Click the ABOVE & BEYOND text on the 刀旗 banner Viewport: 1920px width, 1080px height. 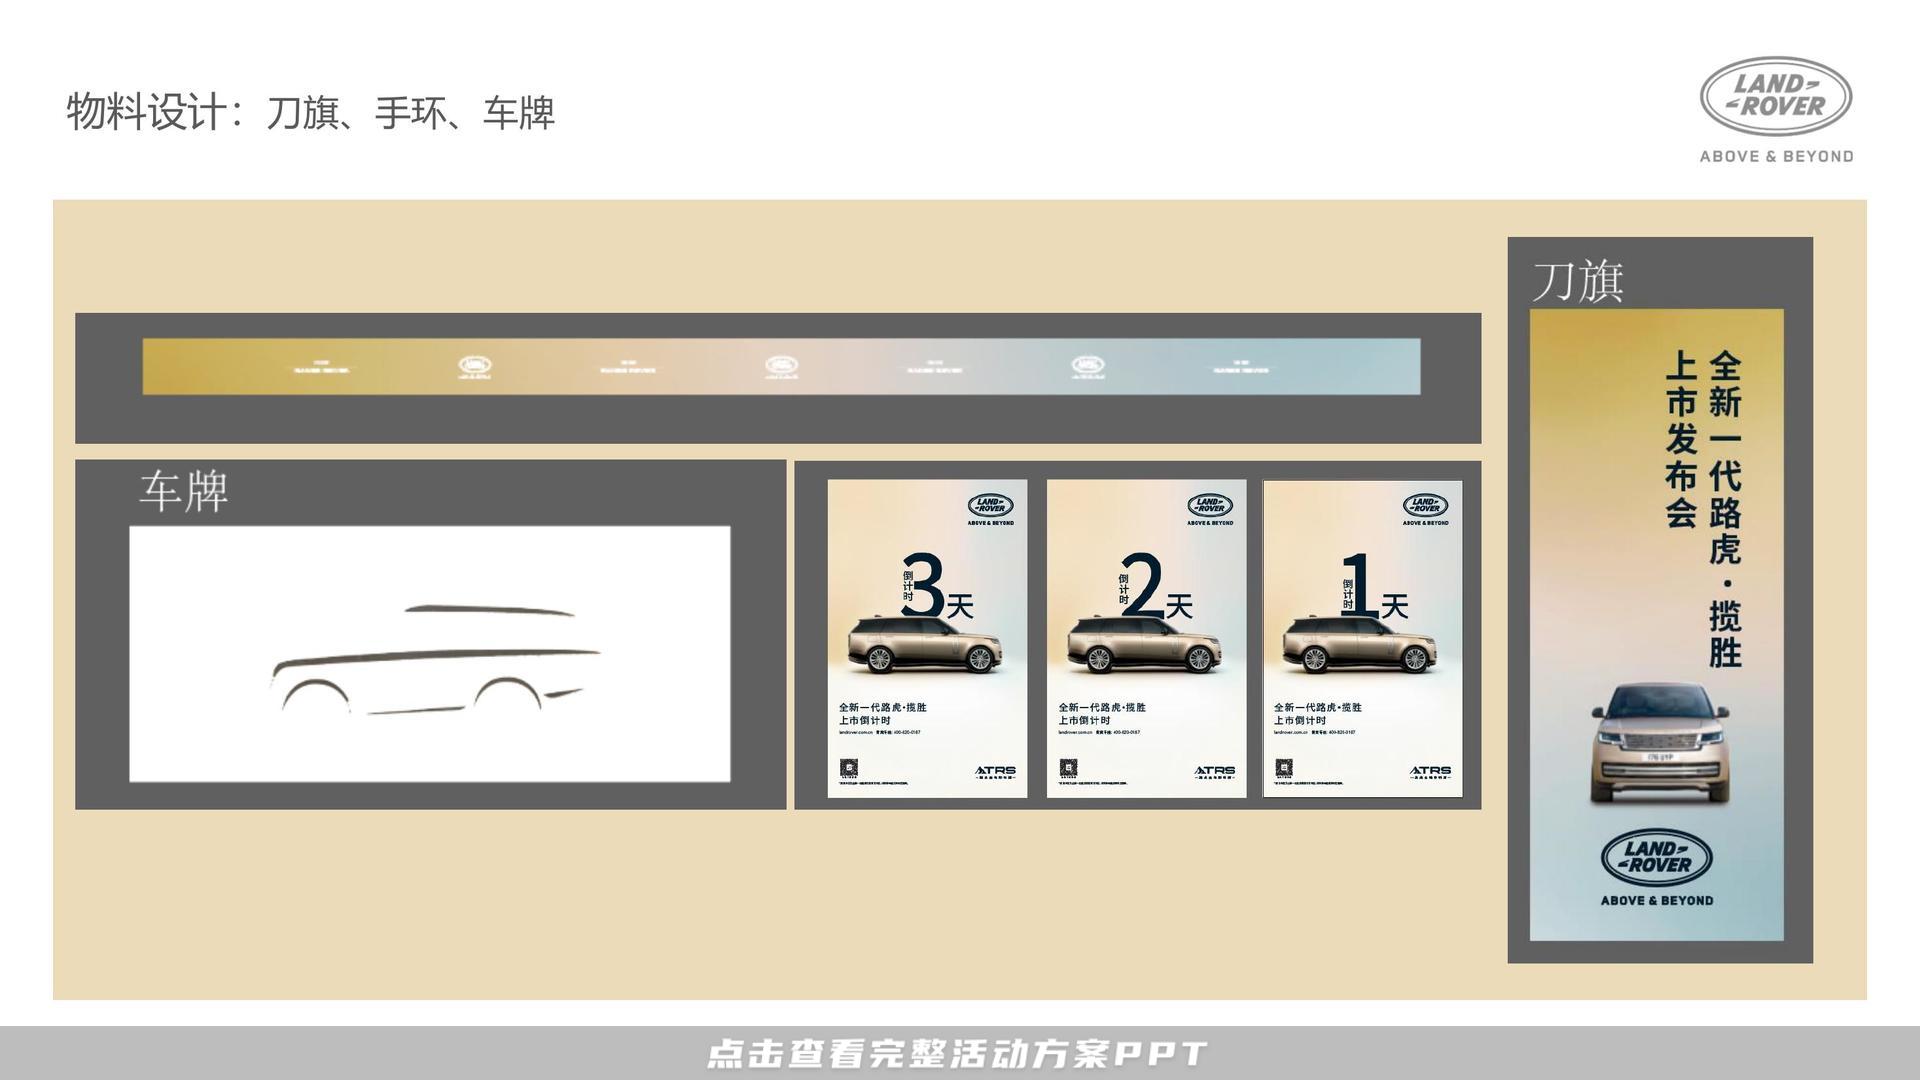(1657, 901)
